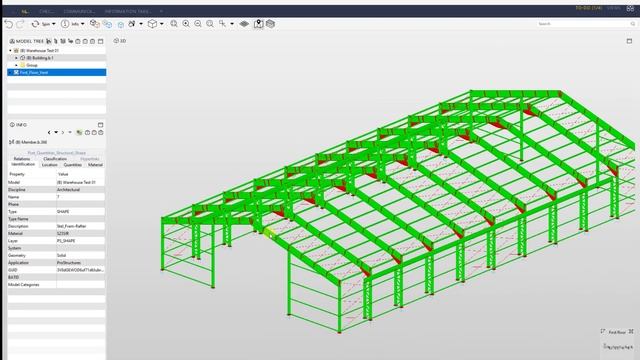Switch to the INFORMATION TAKEOFF tab

click(127, 11)
